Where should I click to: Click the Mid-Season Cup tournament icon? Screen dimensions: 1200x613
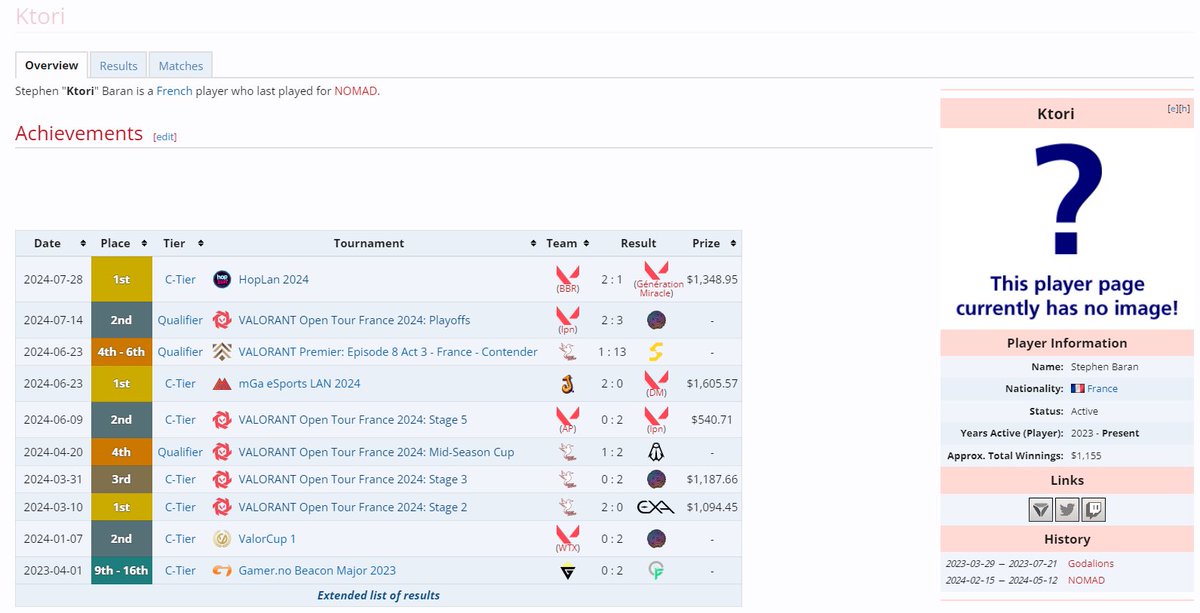[222, 452]
